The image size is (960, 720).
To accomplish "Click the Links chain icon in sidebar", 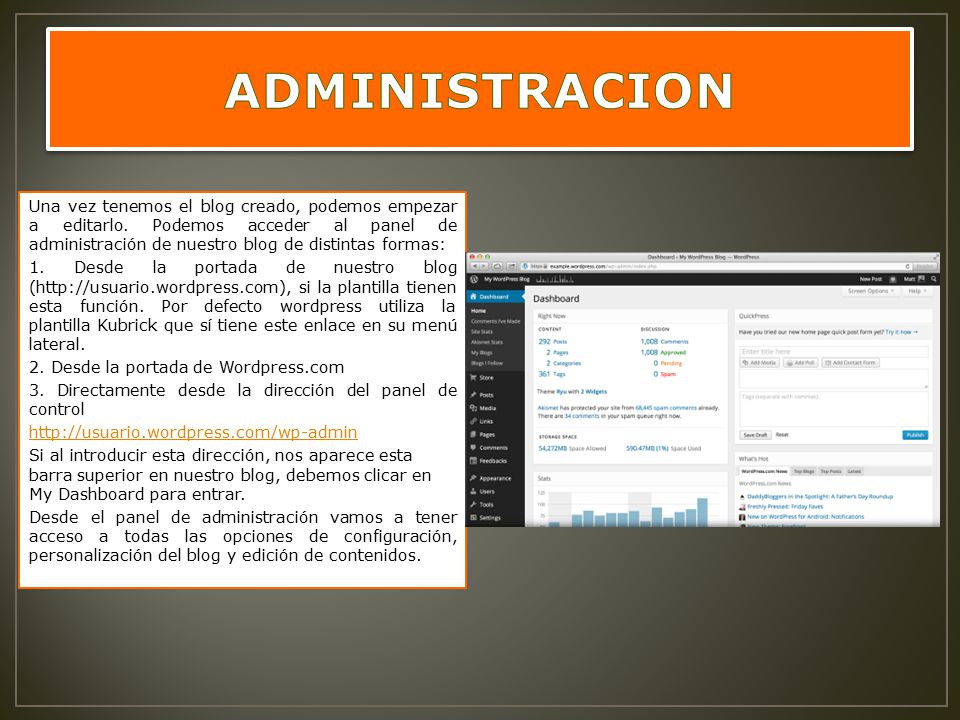I will 473,421.
